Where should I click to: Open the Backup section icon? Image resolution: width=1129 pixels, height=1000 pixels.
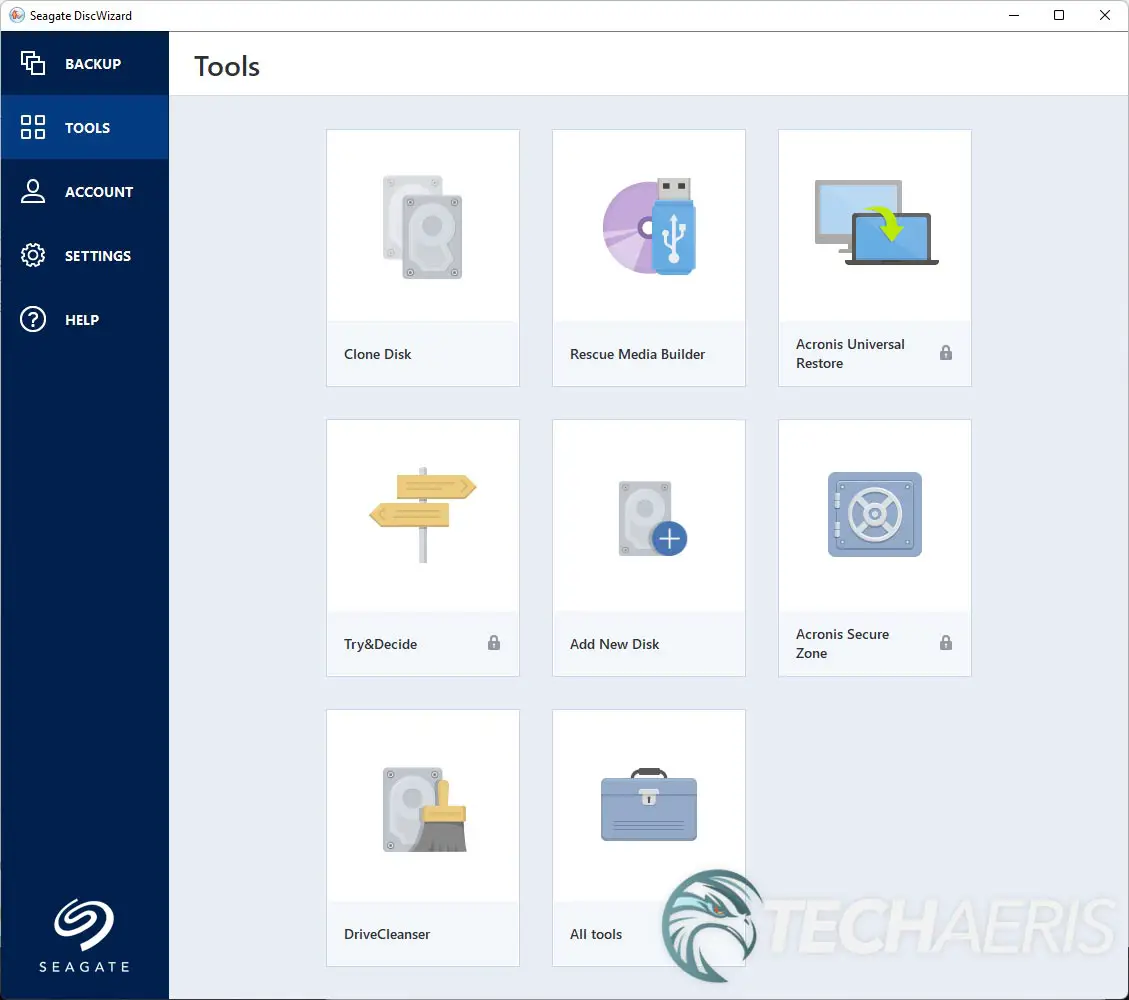[x=33, y=63]
